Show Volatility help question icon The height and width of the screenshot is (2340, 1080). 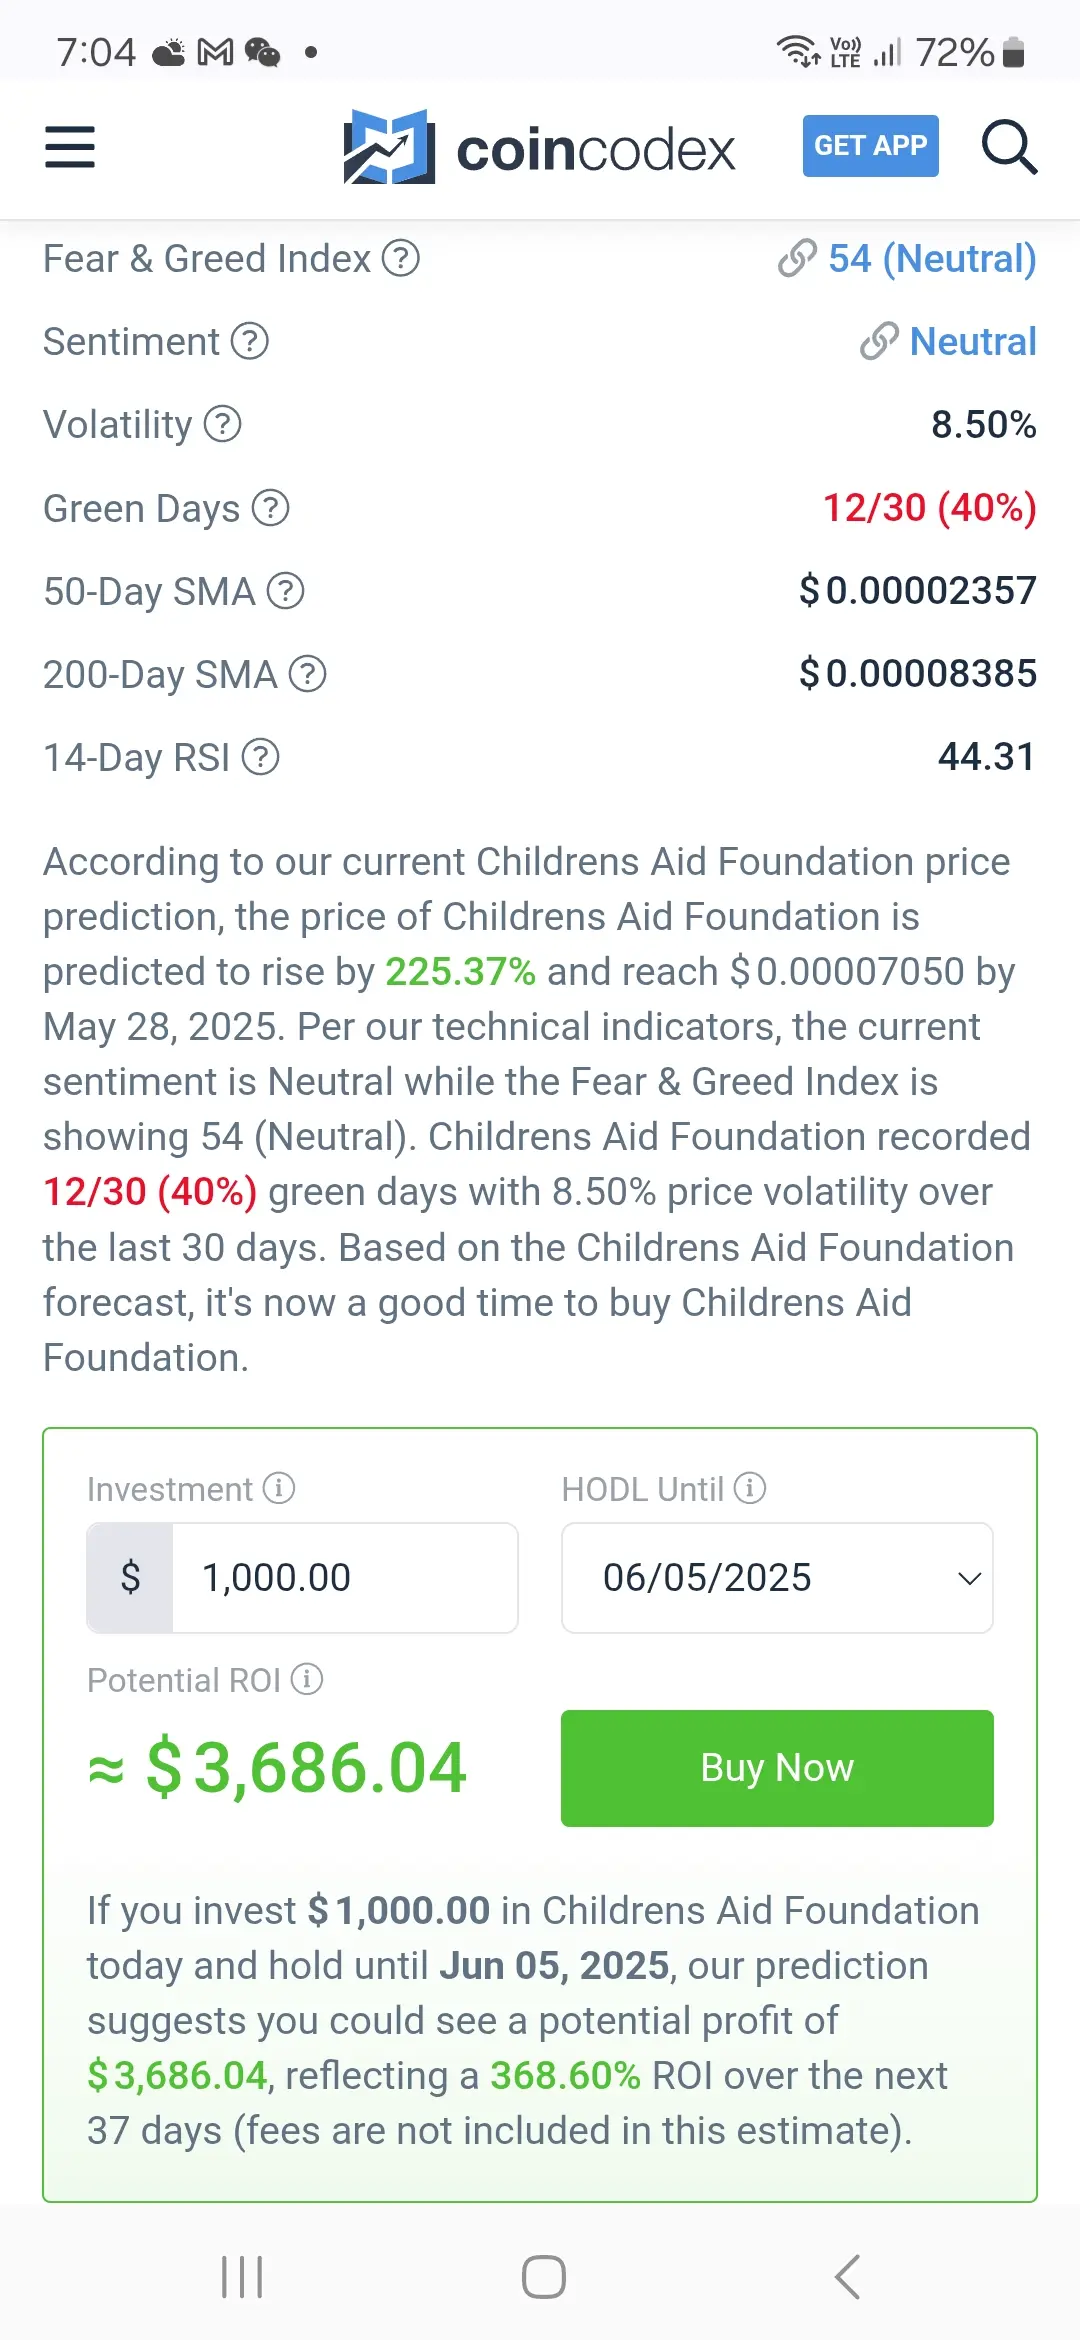223,424
